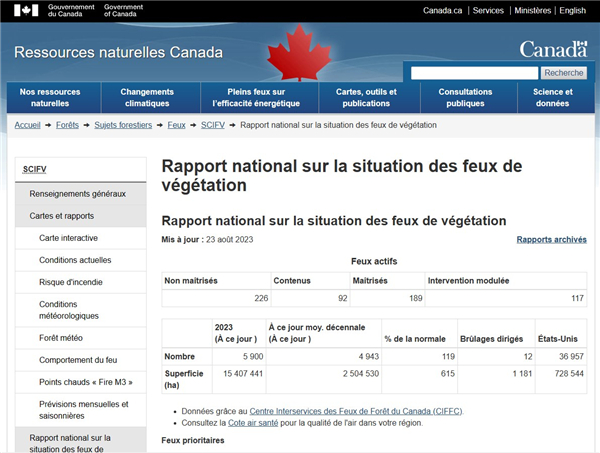600x453 pixels.
Task: Open Renseignements généraux sidebar section
Action: pyautogui.click(x=78, y=193)
